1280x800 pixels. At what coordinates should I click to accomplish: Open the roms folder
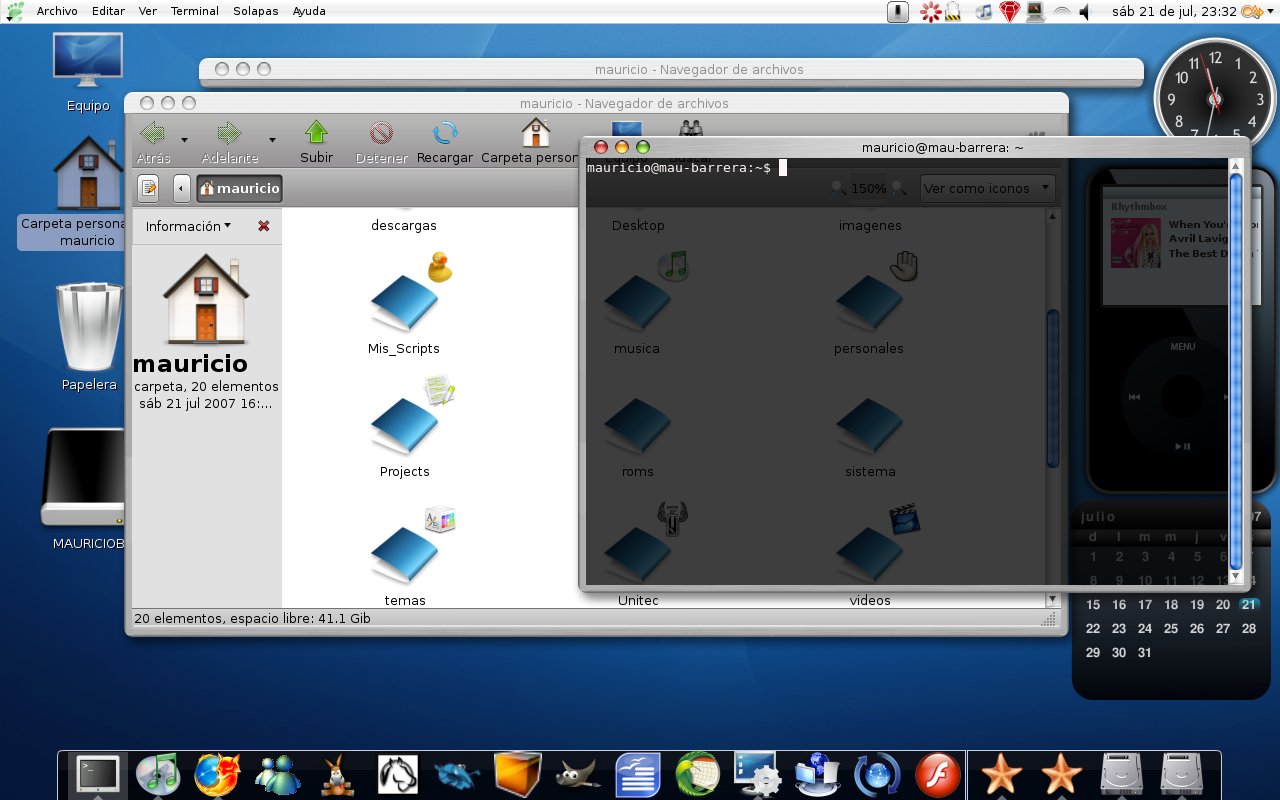637,435
